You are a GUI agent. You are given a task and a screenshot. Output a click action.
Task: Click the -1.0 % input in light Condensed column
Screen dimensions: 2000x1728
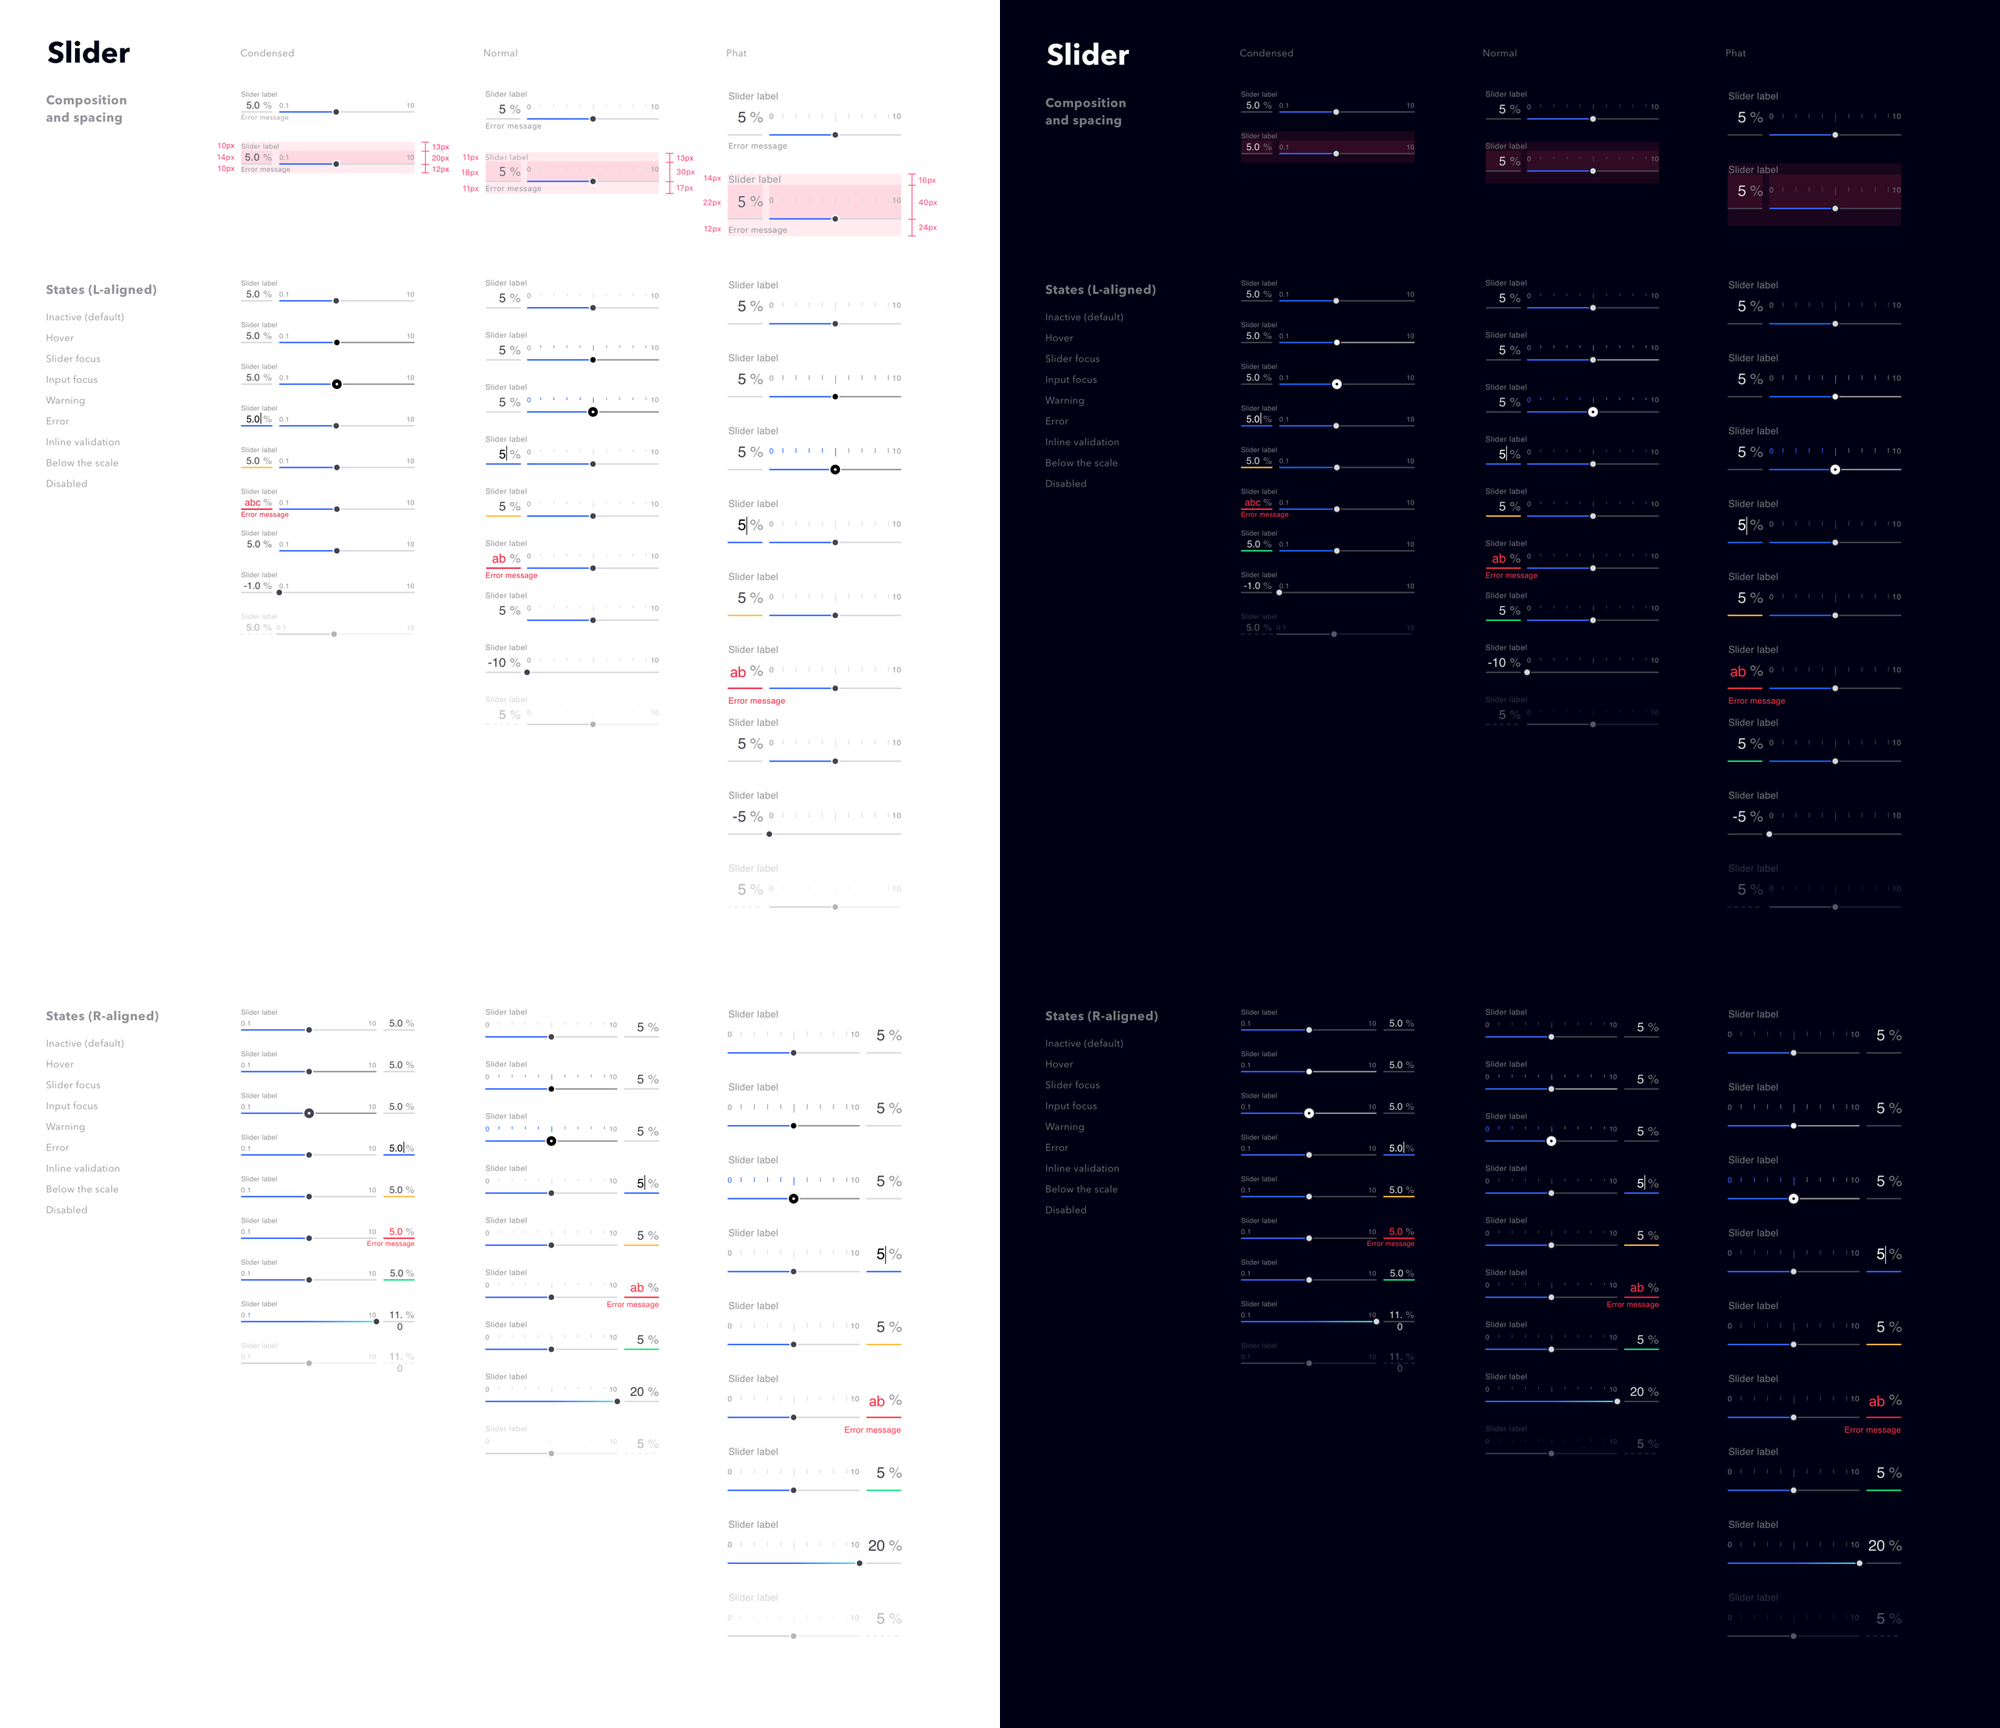point(256,586)
